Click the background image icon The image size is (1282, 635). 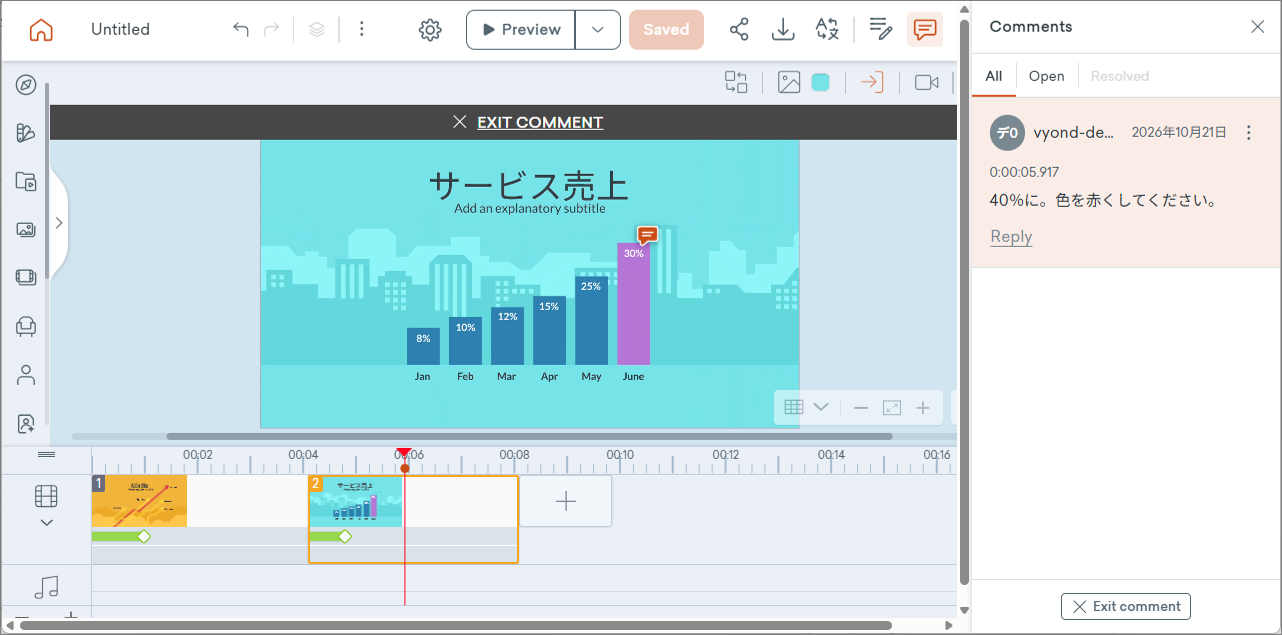(789, 82)
